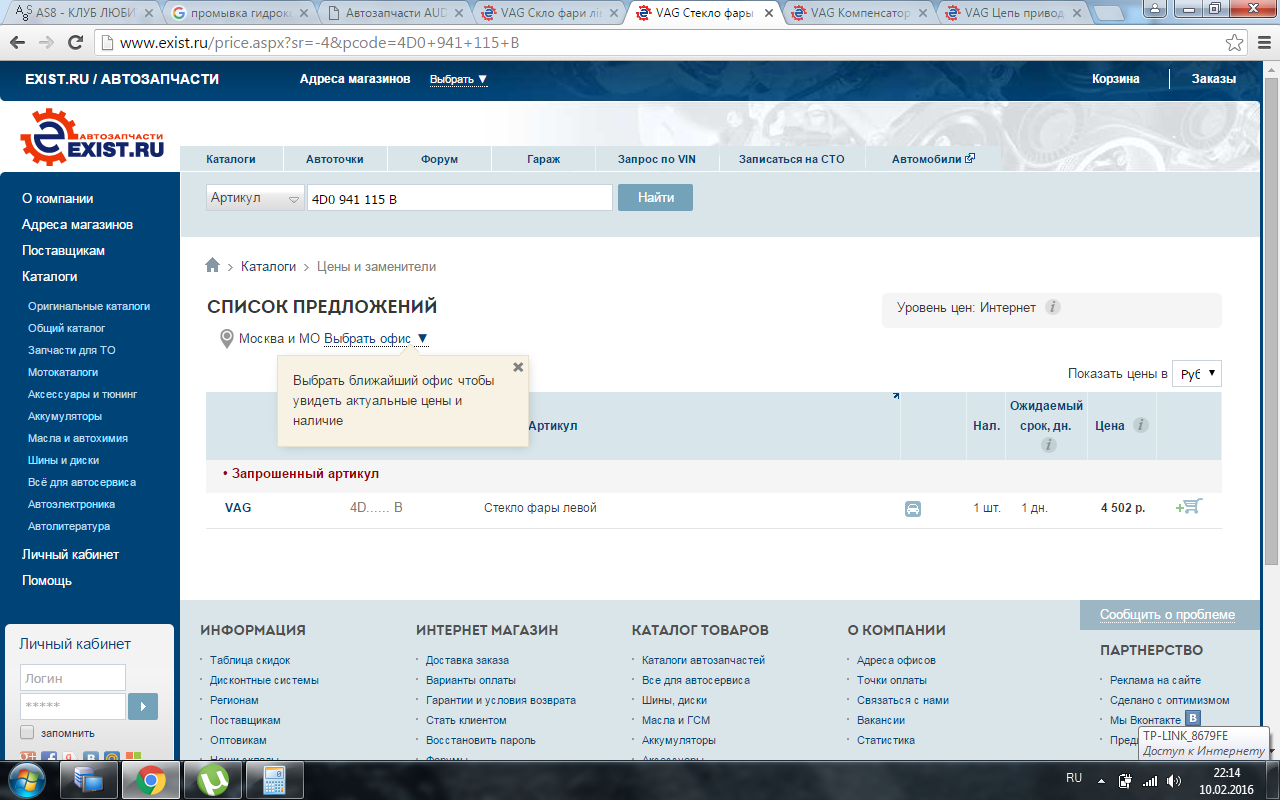Click the Каталоги breadcrumb link

click(268, 266)
